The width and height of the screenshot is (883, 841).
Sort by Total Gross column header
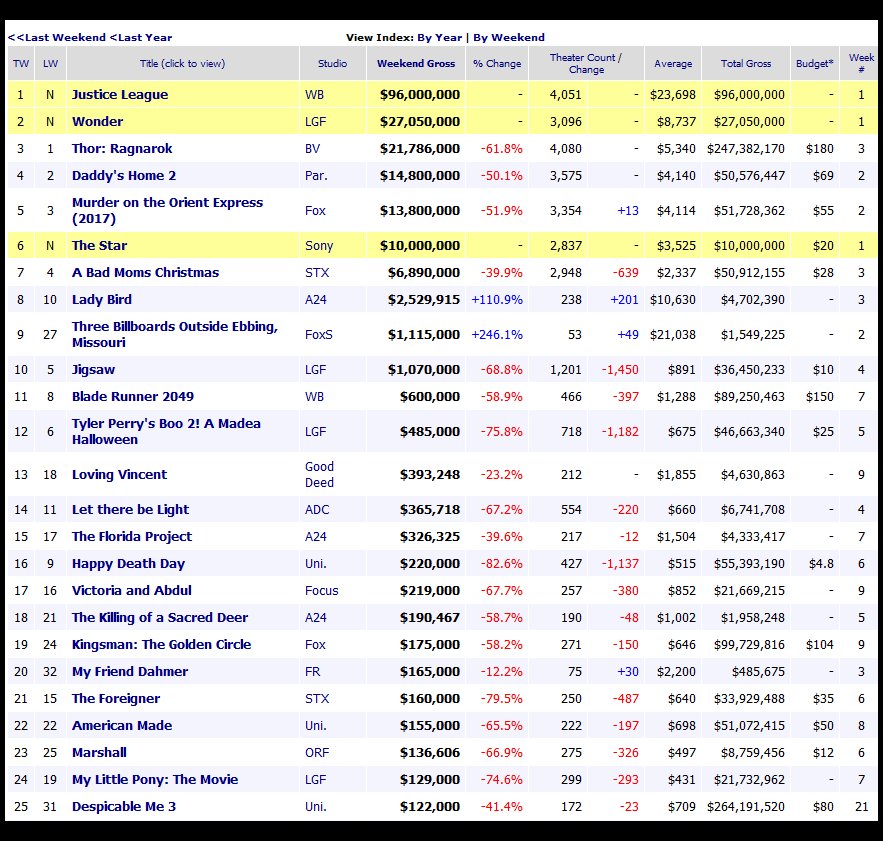point(746,64)
